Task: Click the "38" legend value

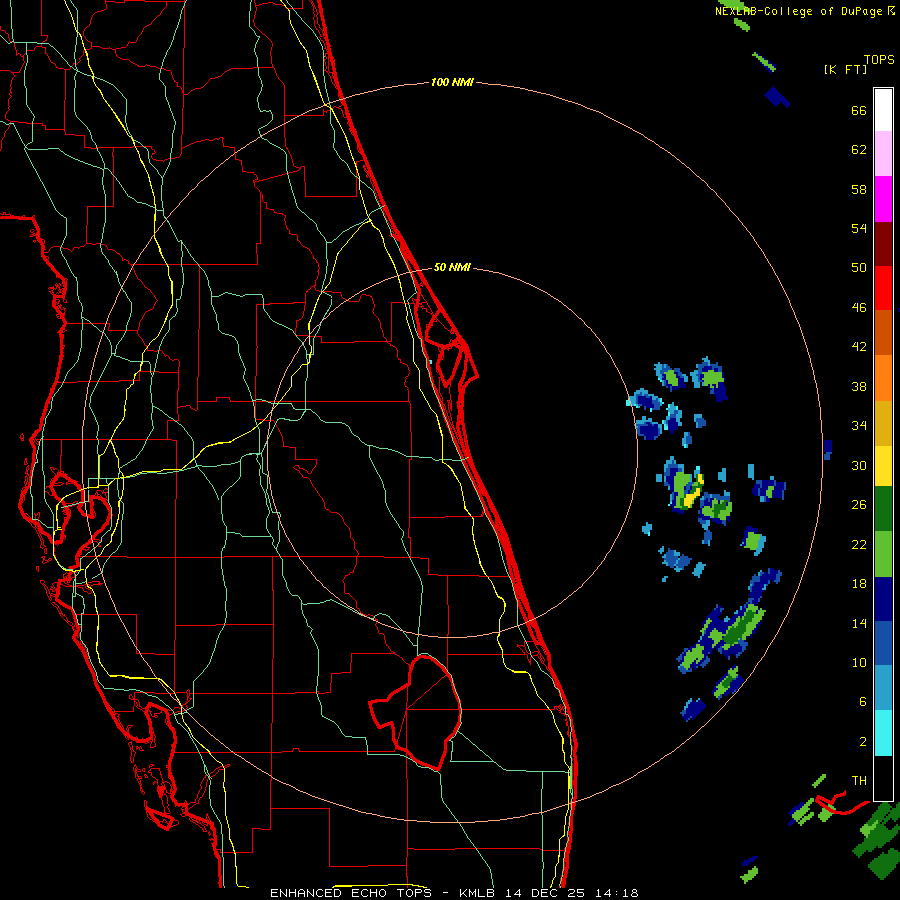Action: click(859, 386)
